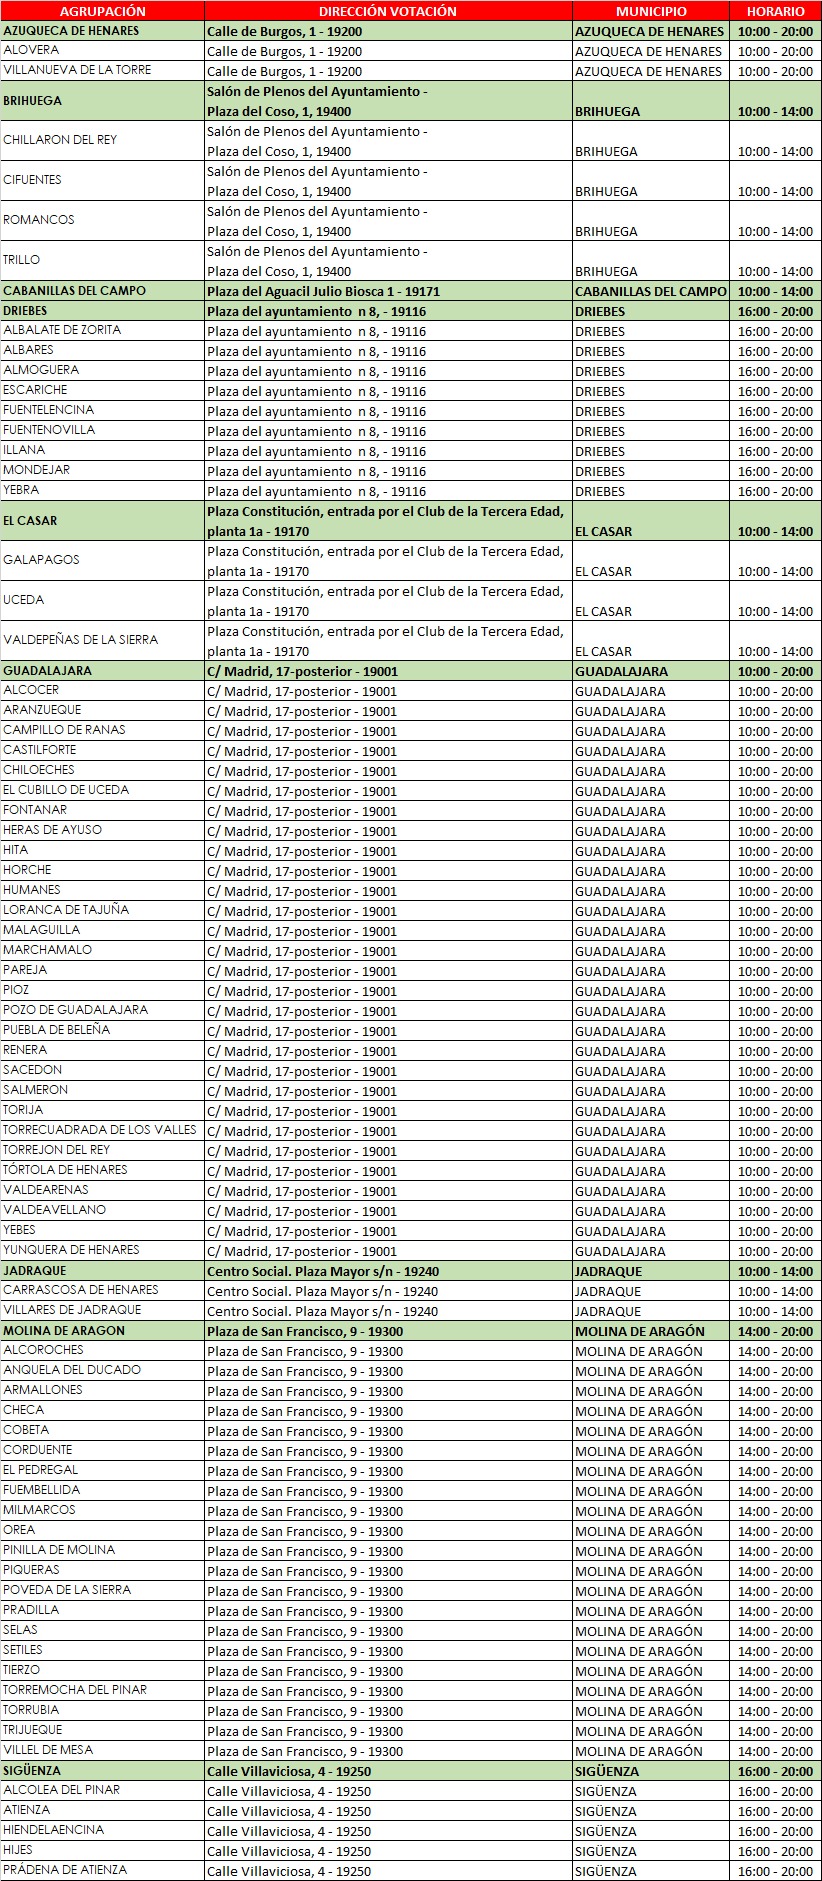The height and width of the screenshot is (1881, 822).
Task: Click the DIRECCIÓN VOTACIÓN column header
Action: coord(387,11)
